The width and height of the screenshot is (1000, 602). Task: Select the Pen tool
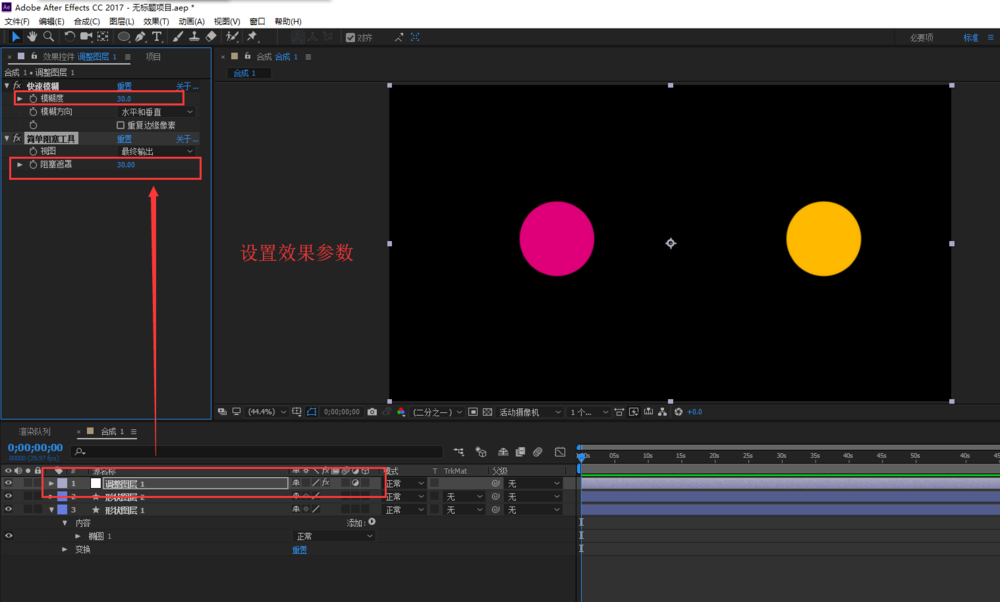140,37
